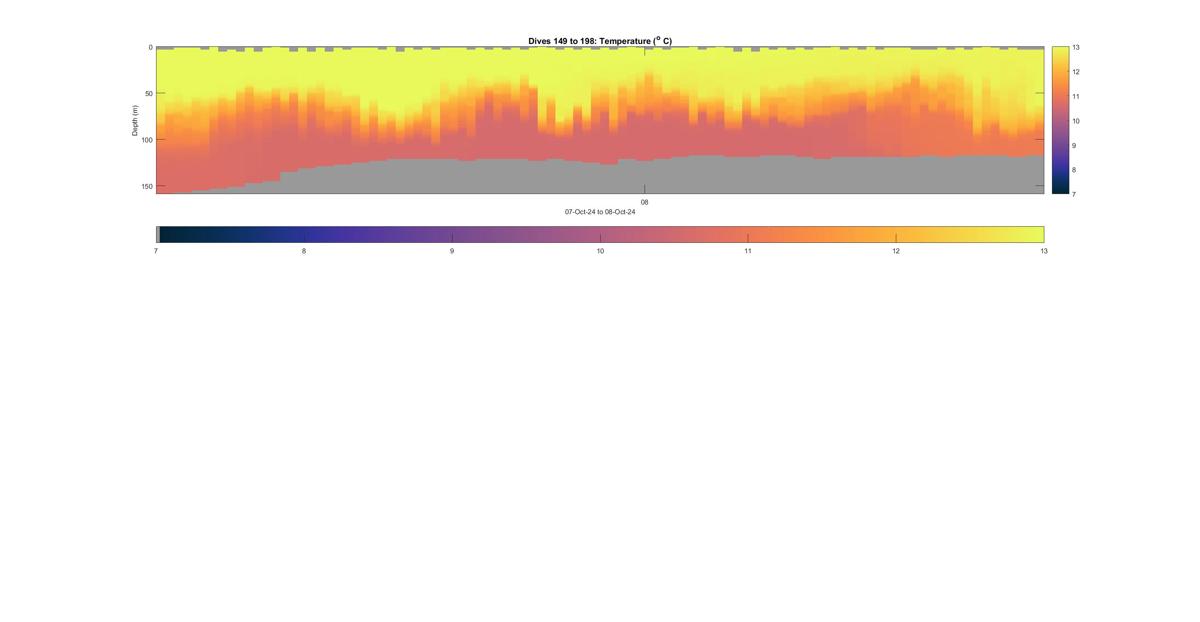Select label '9' under the horizontal colorbar
This screenshot has width=1200, height=622.
pos(452,251)
